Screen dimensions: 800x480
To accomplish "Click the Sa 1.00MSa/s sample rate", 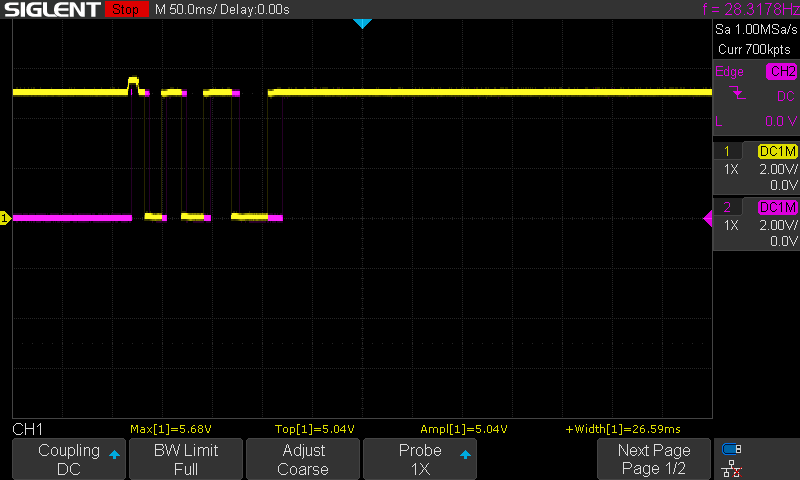I will (x=756, y=29).
